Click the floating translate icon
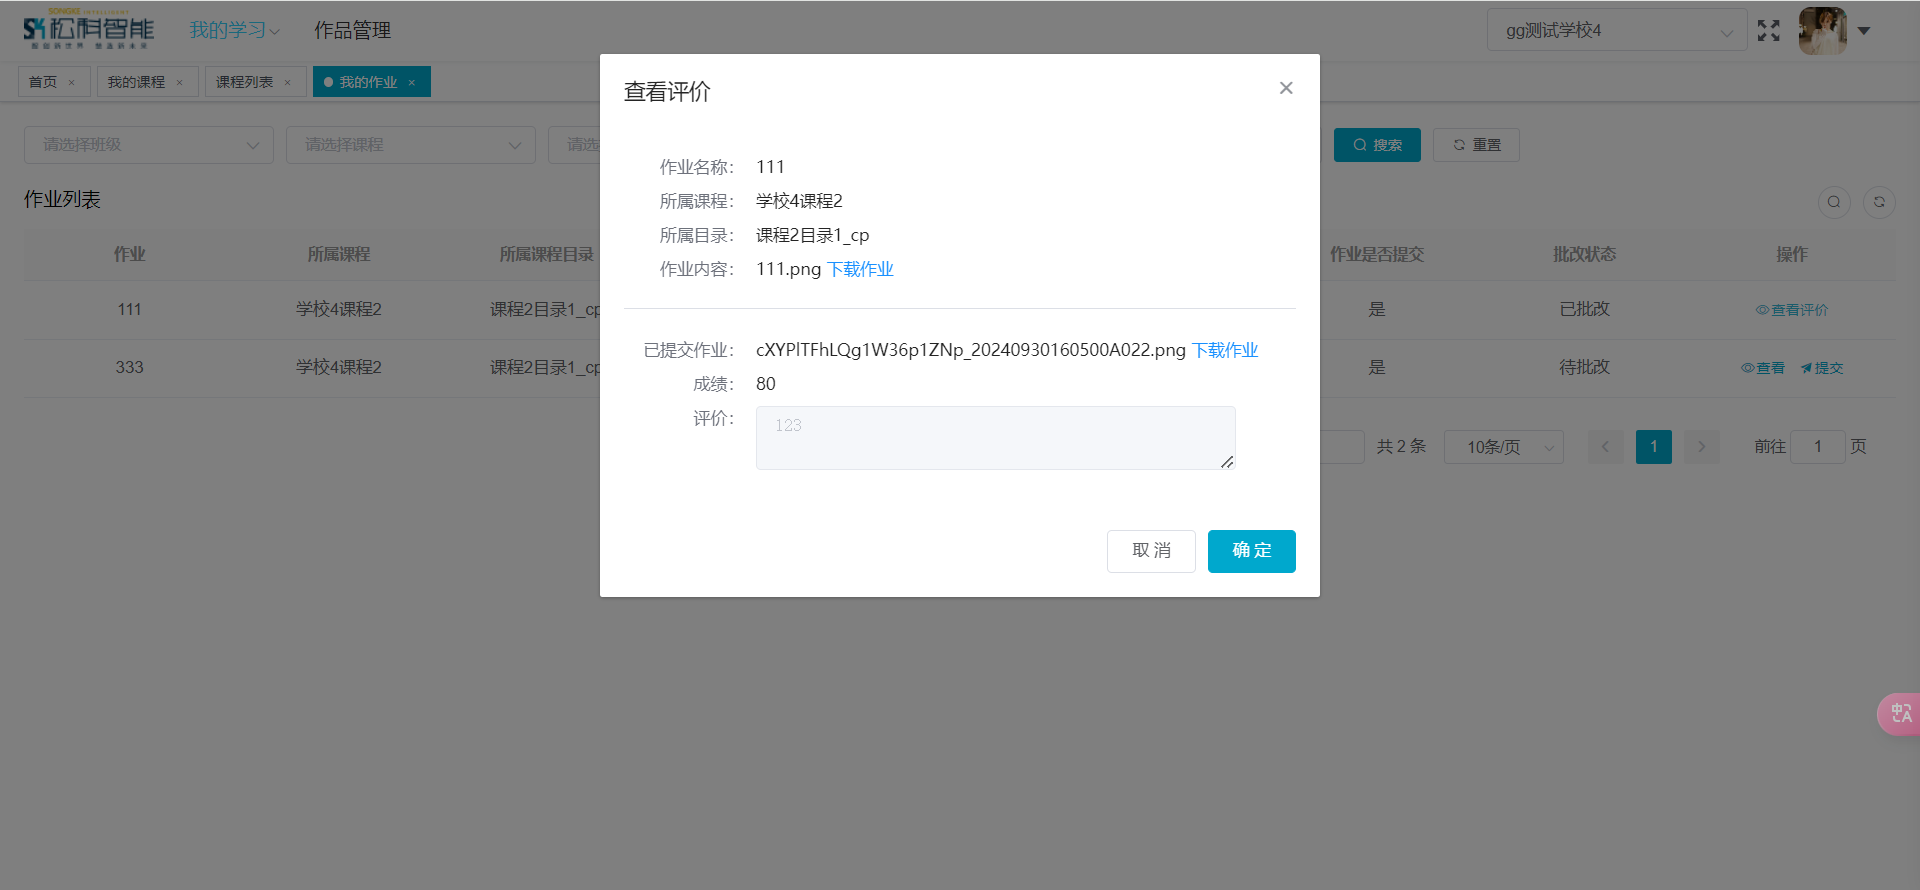 [1900, 714]
